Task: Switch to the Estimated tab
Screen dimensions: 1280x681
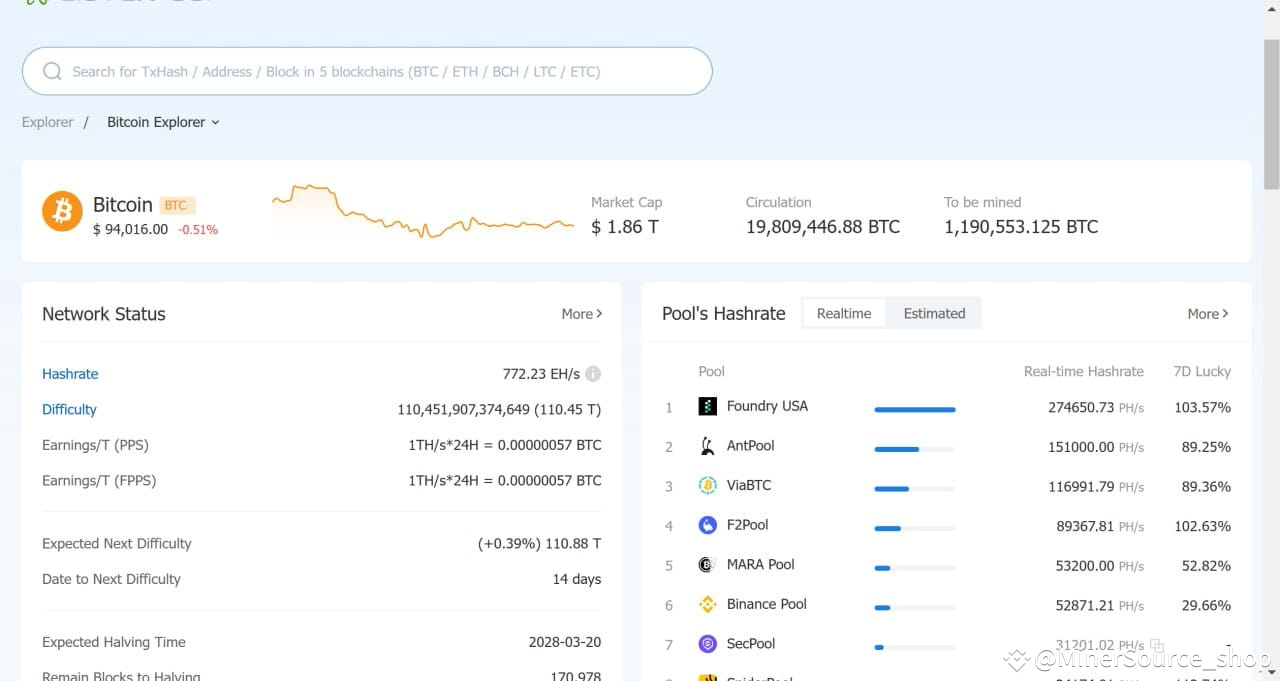Action: pos(933,312)
